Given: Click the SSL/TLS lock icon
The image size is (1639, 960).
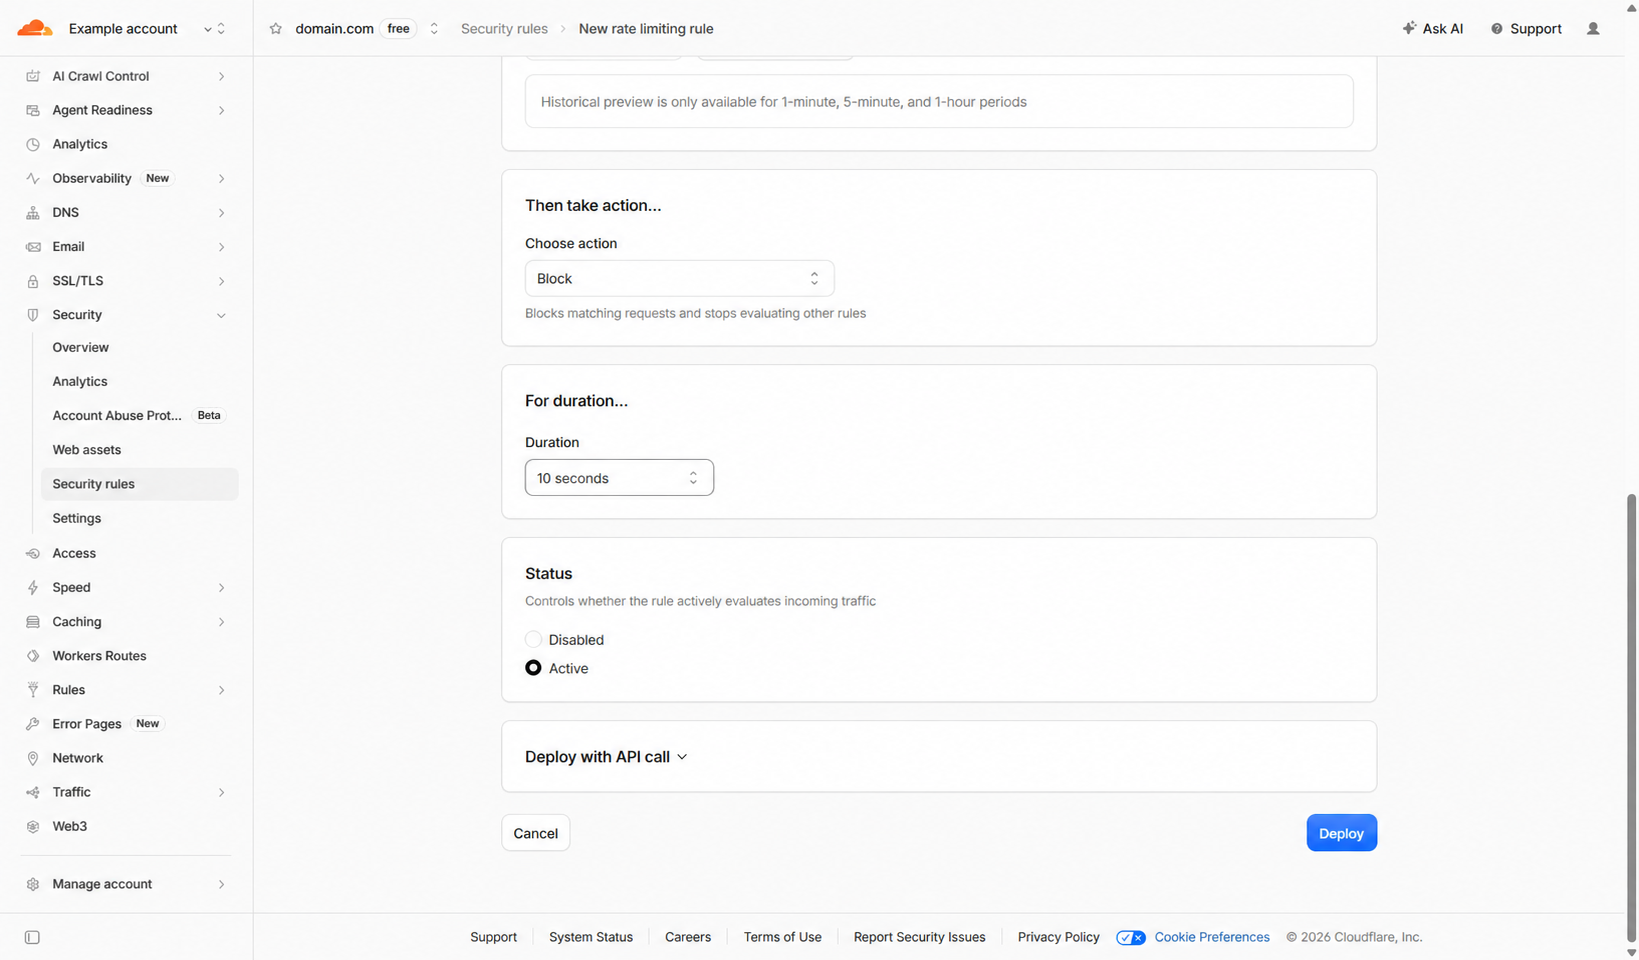Looking at the screenshot, I should coord(33,281).
